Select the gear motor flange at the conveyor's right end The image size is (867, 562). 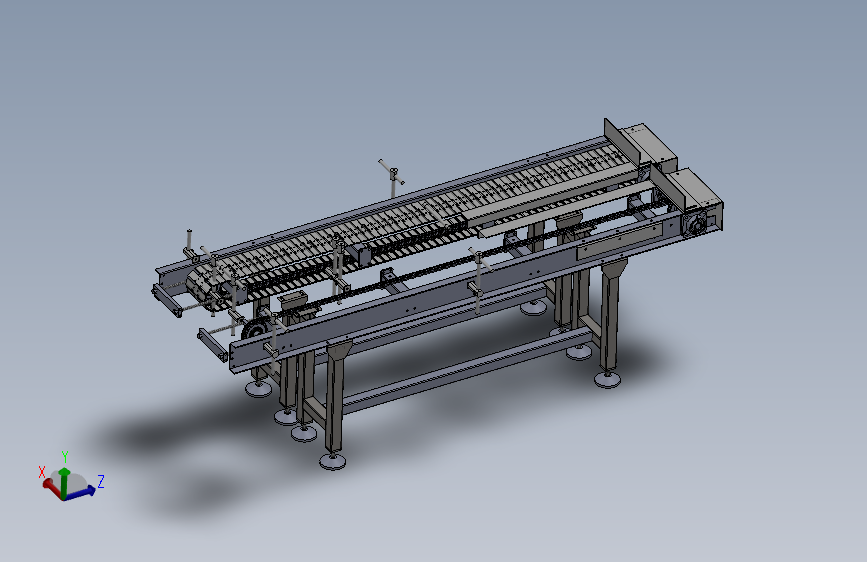pyautogui.click(x=693, y=225)
